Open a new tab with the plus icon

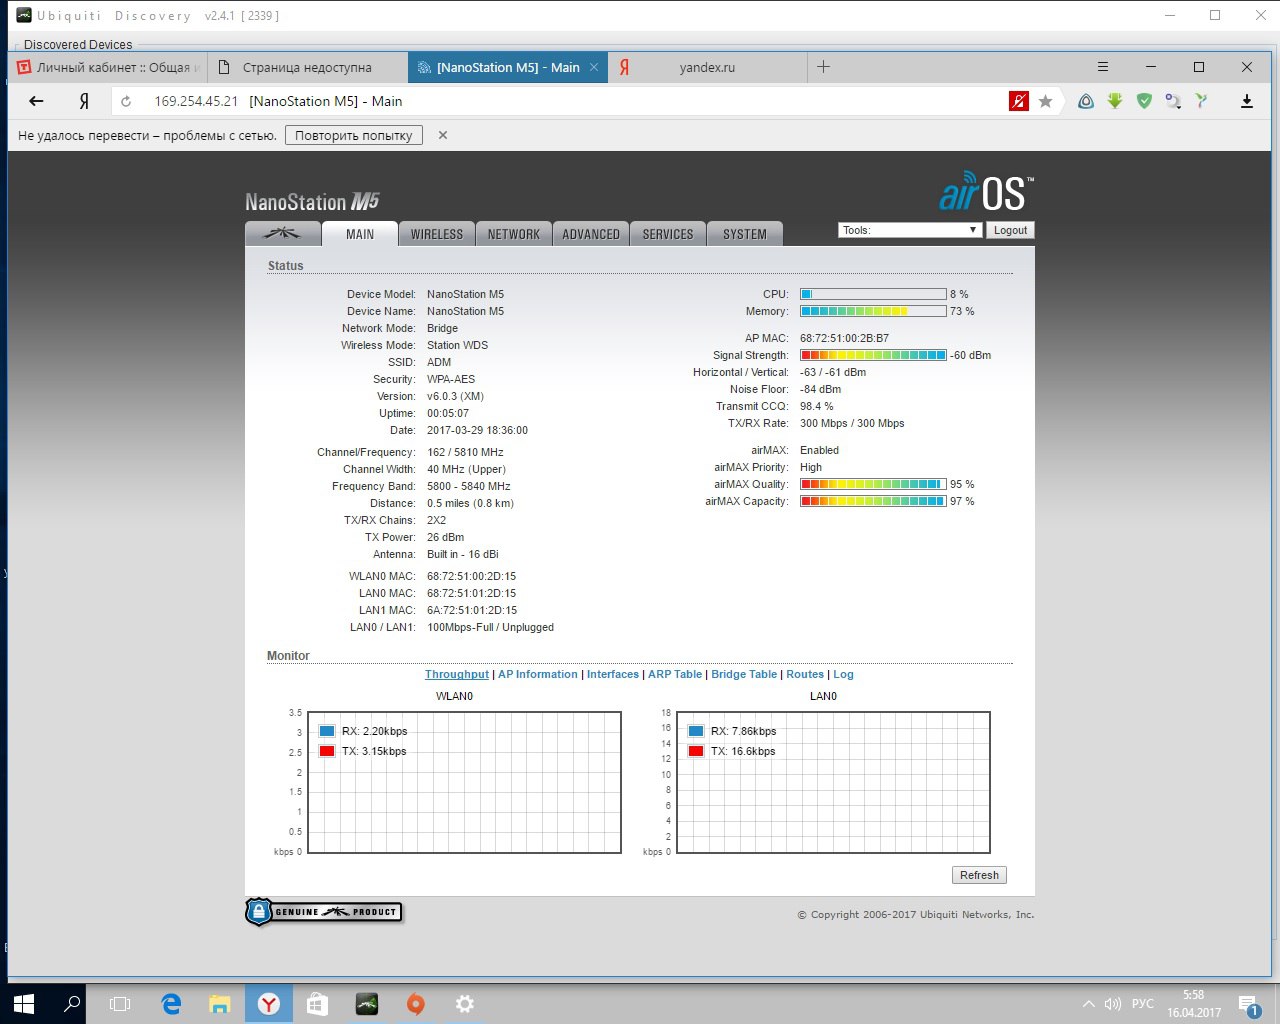(823, 67)
